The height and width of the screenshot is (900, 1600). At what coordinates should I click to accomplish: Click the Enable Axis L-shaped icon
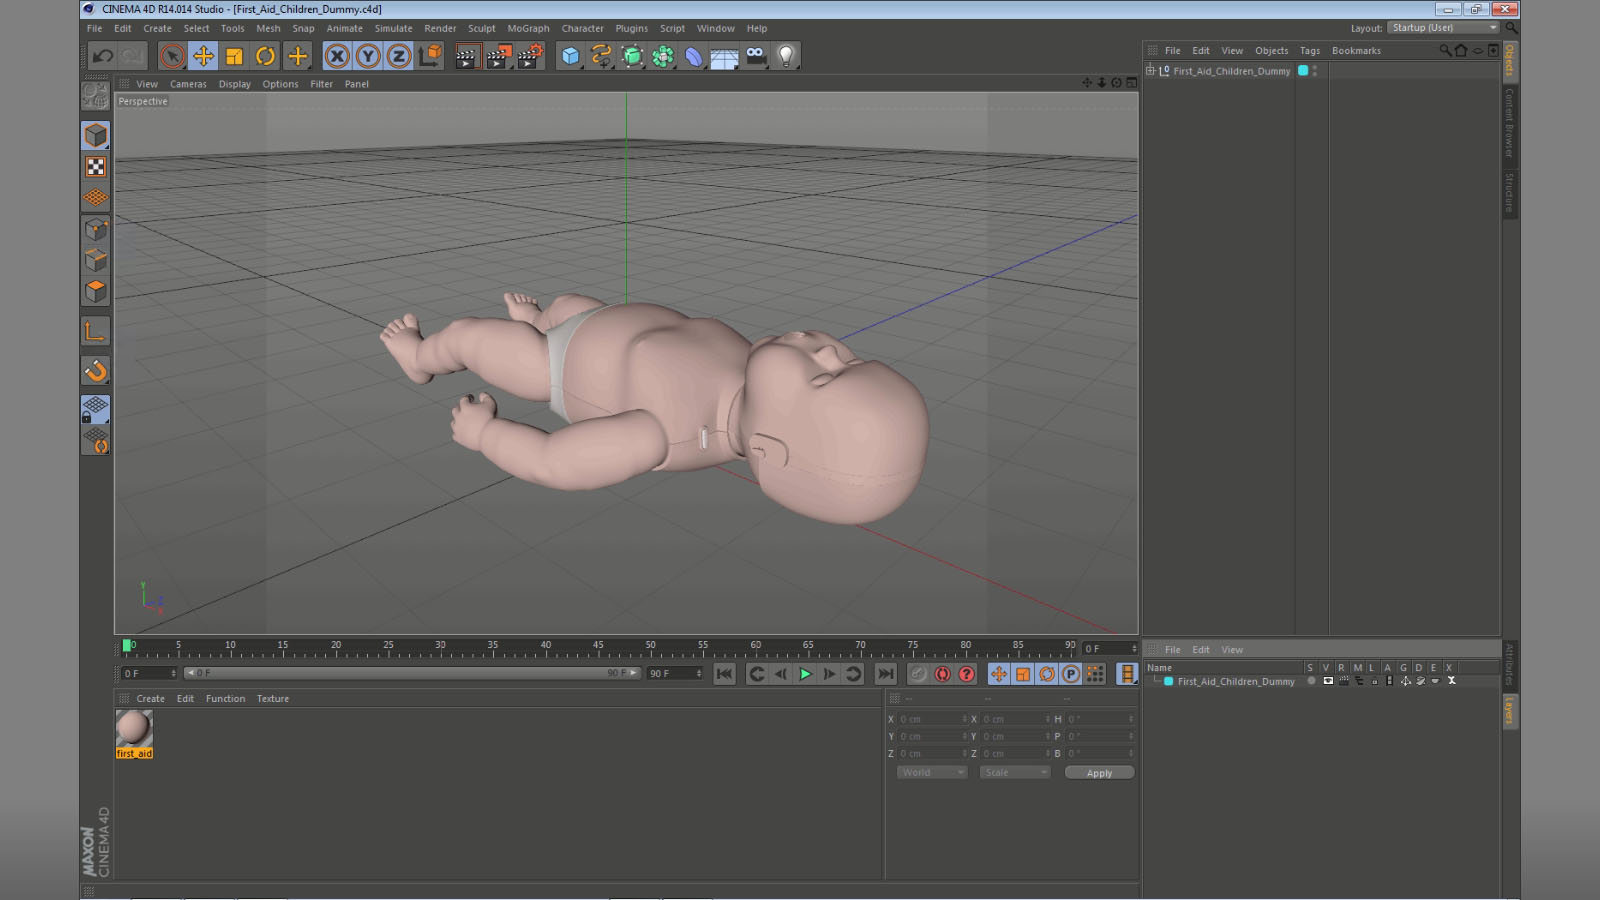coord(96,331)
